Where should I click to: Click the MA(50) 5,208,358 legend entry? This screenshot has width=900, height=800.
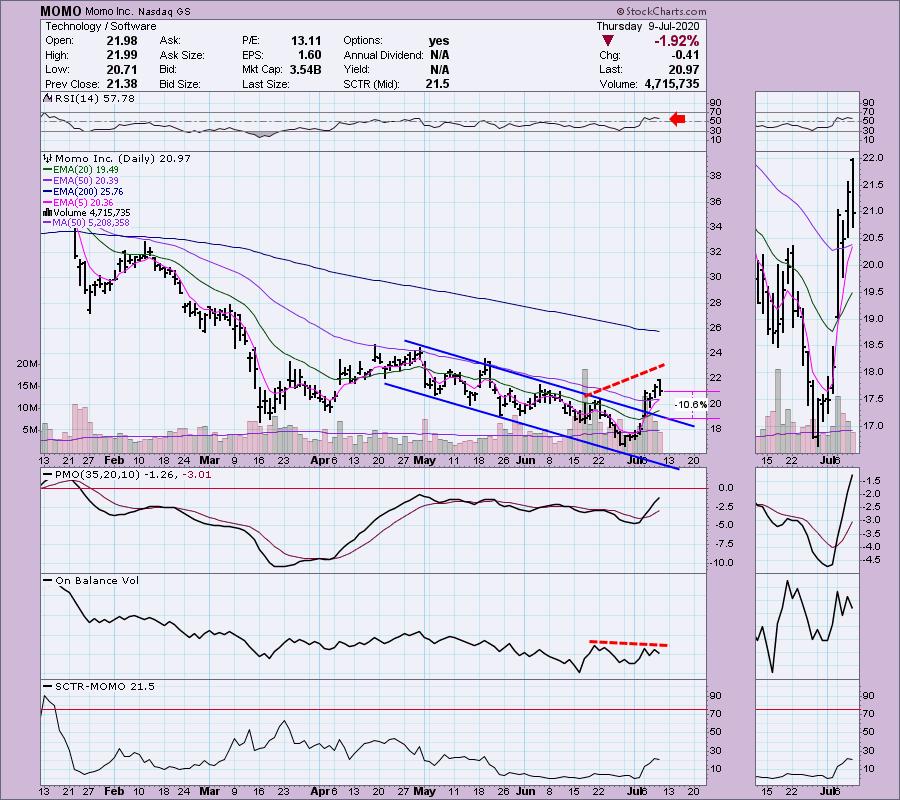91,223
